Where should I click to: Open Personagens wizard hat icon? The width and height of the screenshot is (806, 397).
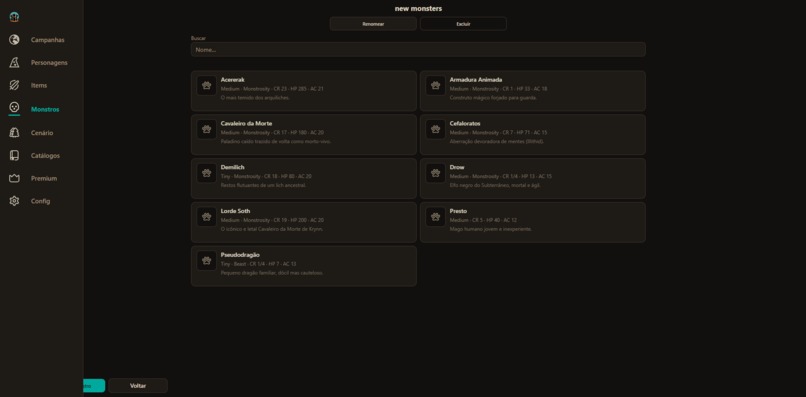[14, 63]
